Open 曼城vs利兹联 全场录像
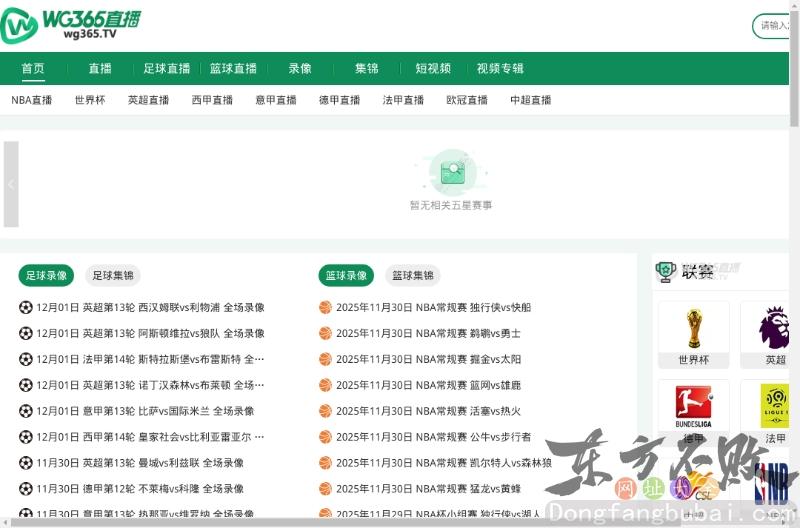Viewport: 800px width, 528px height. coord(140,463)
